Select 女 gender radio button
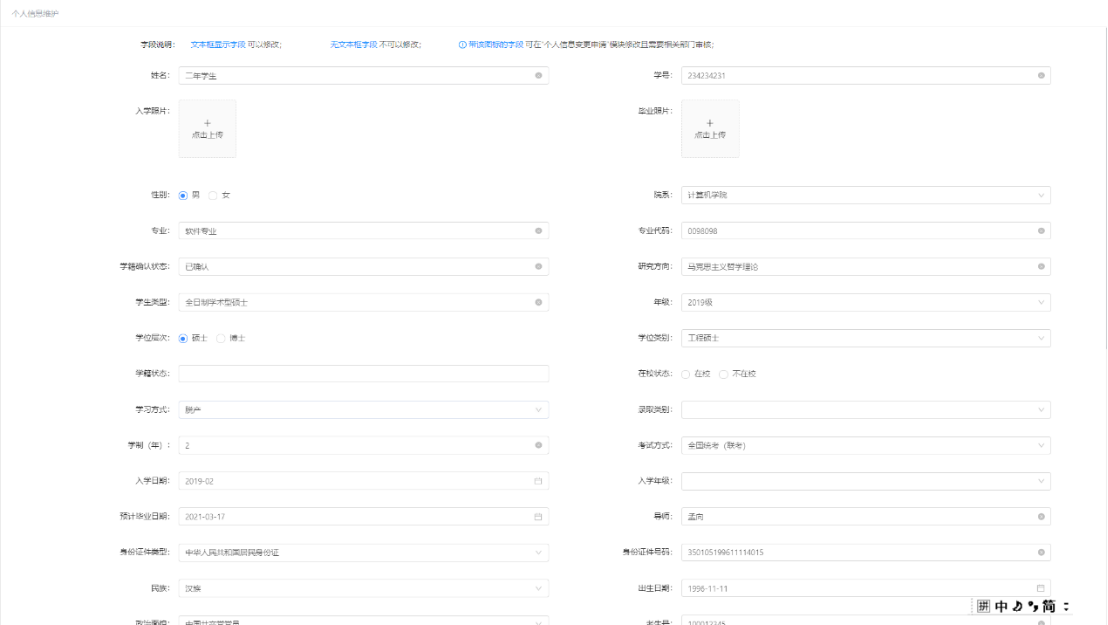1108x625 pixels. (x=213, y=195)
